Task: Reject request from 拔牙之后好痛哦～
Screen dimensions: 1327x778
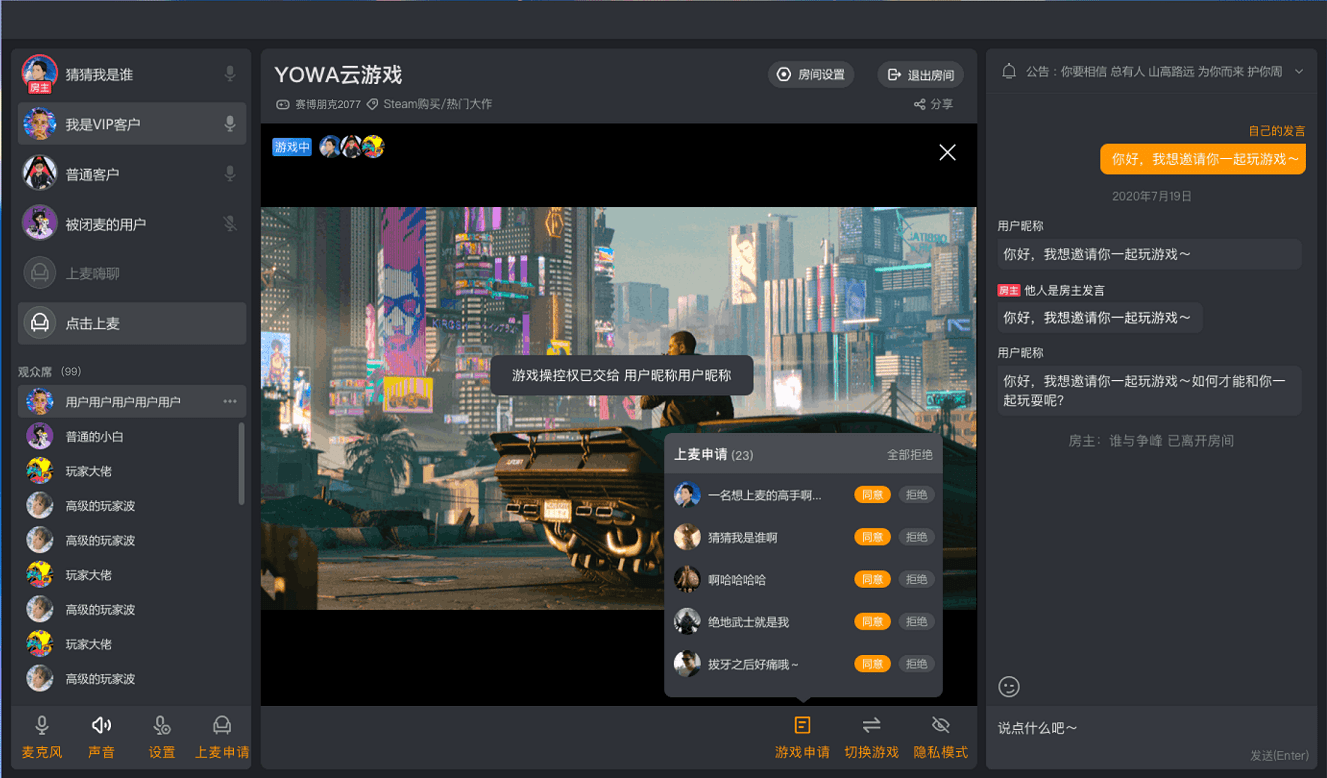Action: (x=916, y=664)
